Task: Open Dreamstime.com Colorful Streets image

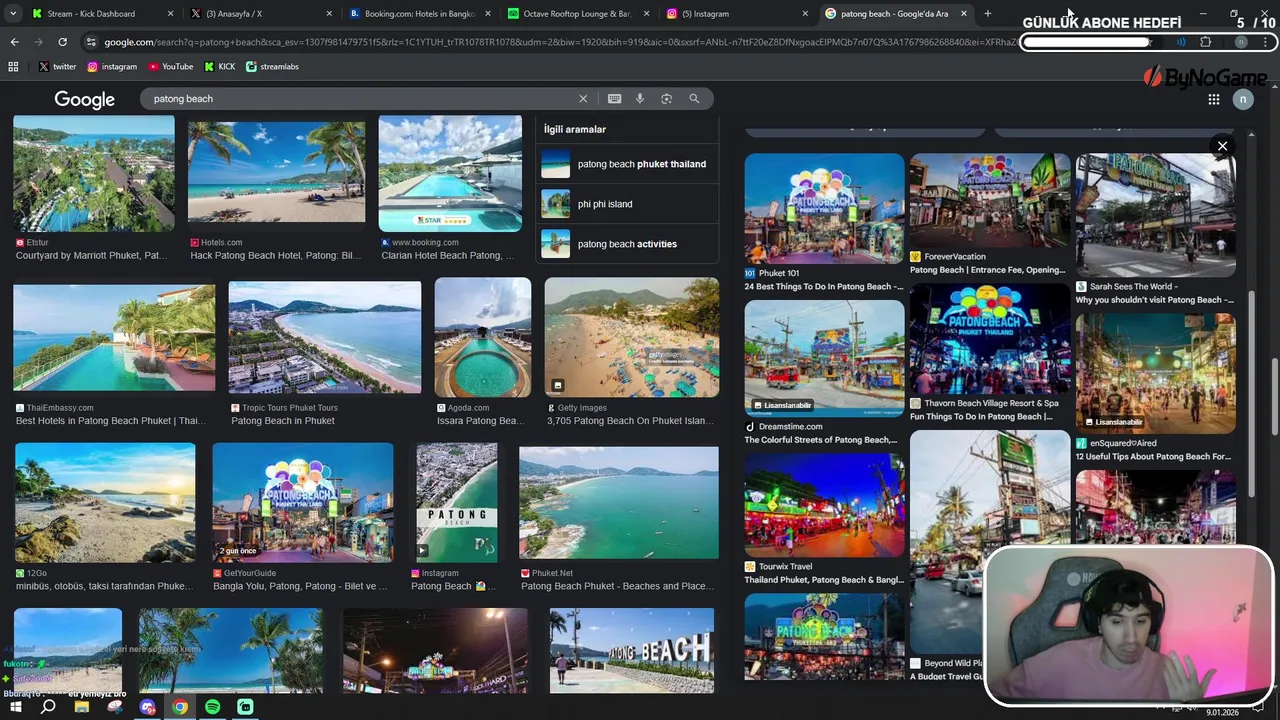Action: coord(824,358)
